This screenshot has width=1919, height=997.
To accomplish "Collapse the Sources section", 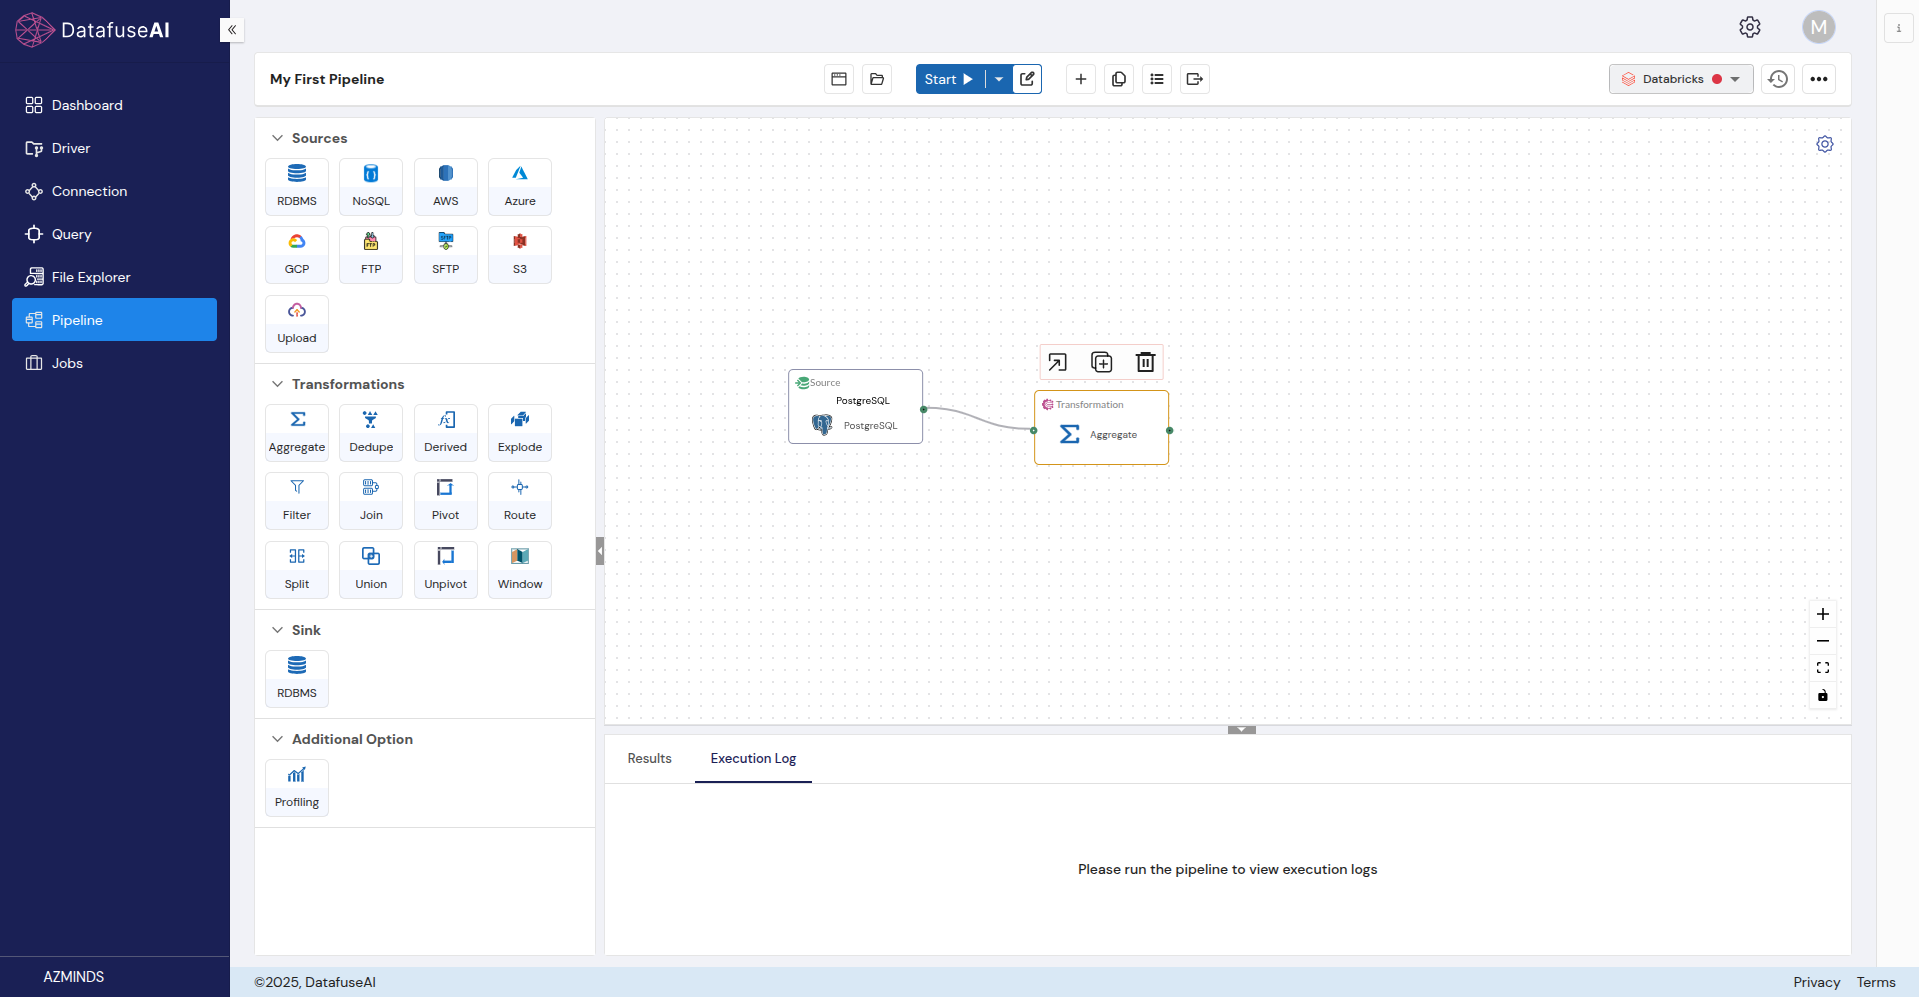I will click(278, 138).
